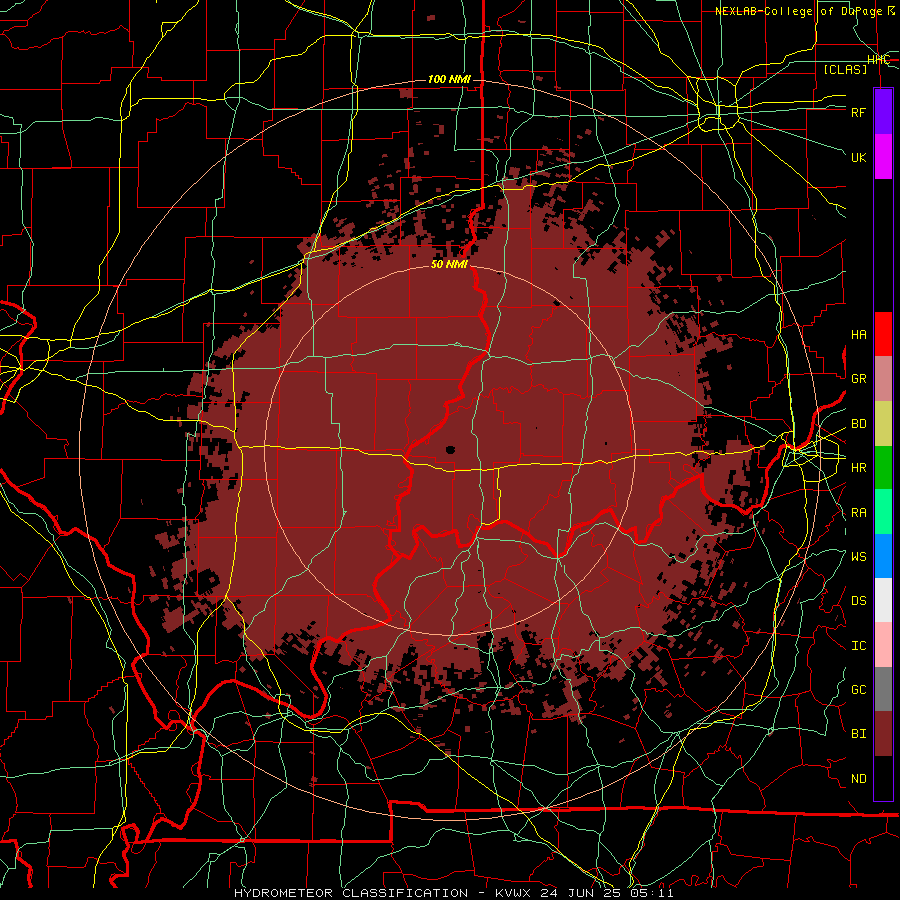Click the RF purple legend swatch
900x900 pixels.
coord(883,112)
